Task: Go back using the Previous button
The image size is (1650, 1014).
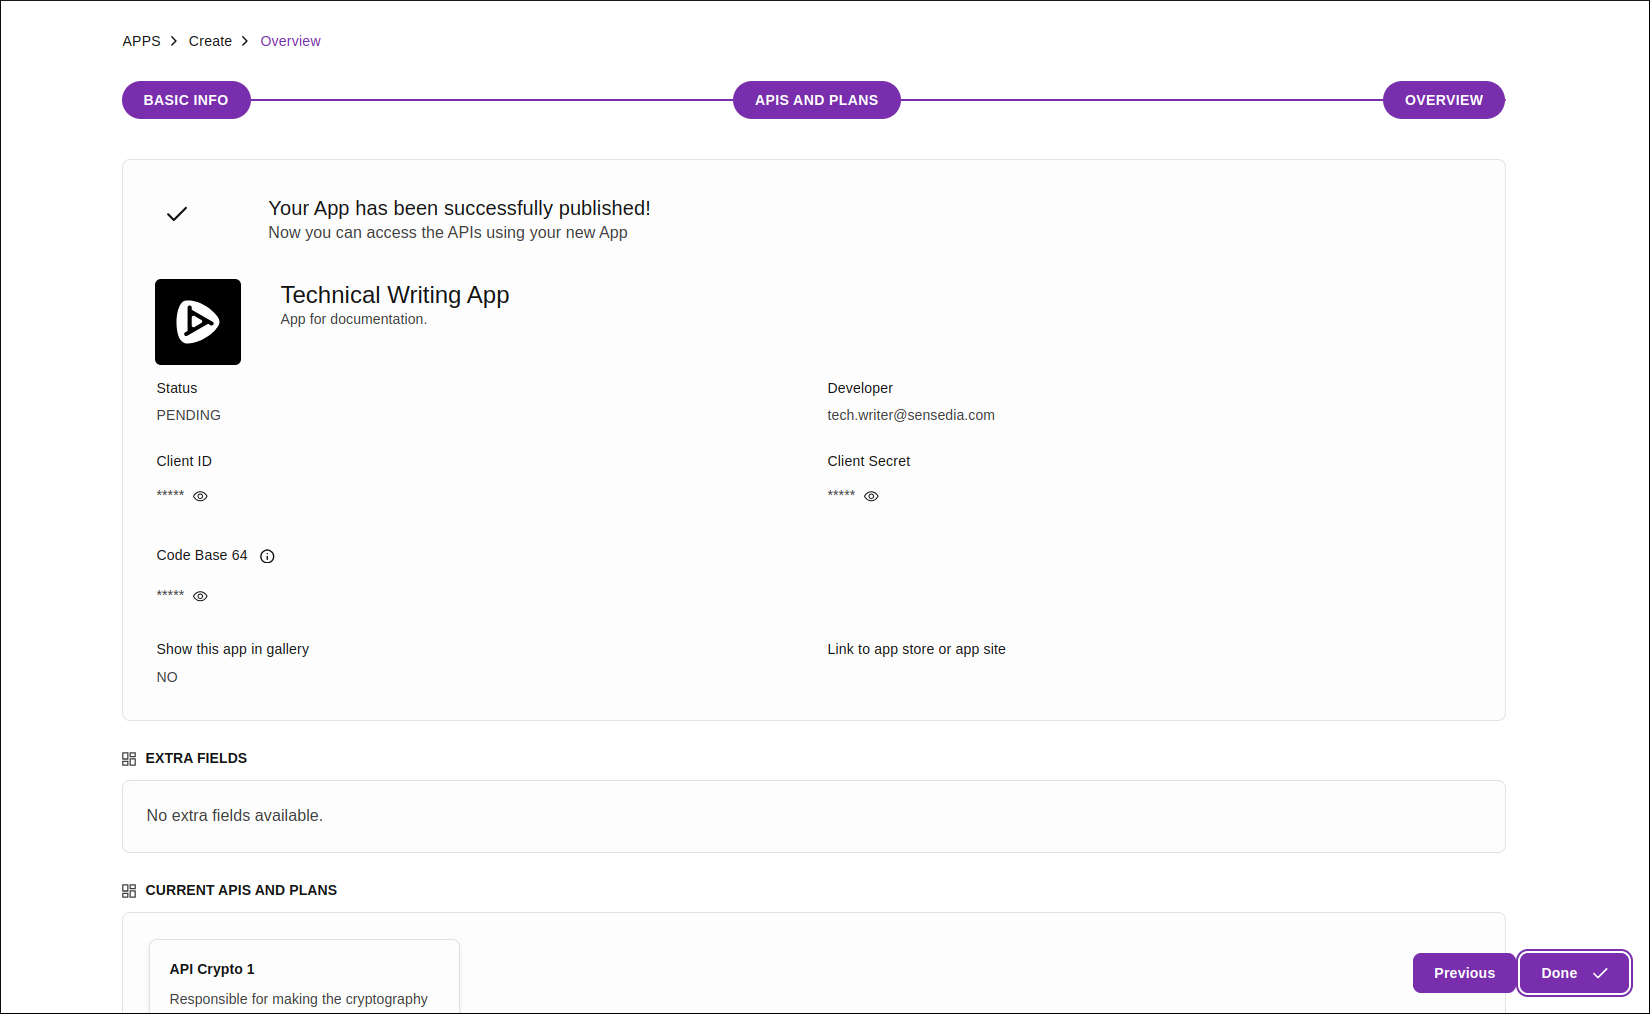Action: pyautogui.click(x=1464, y=972)
